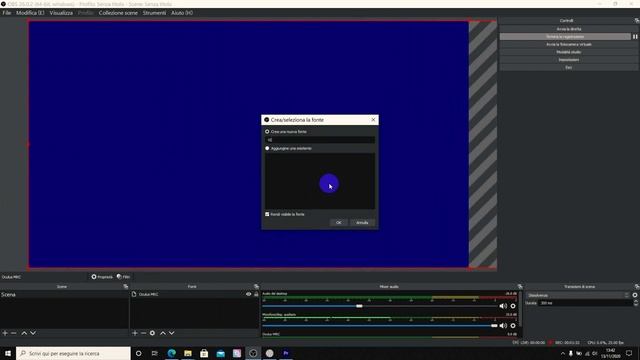Open the Visualizza menu

[61, 13]
